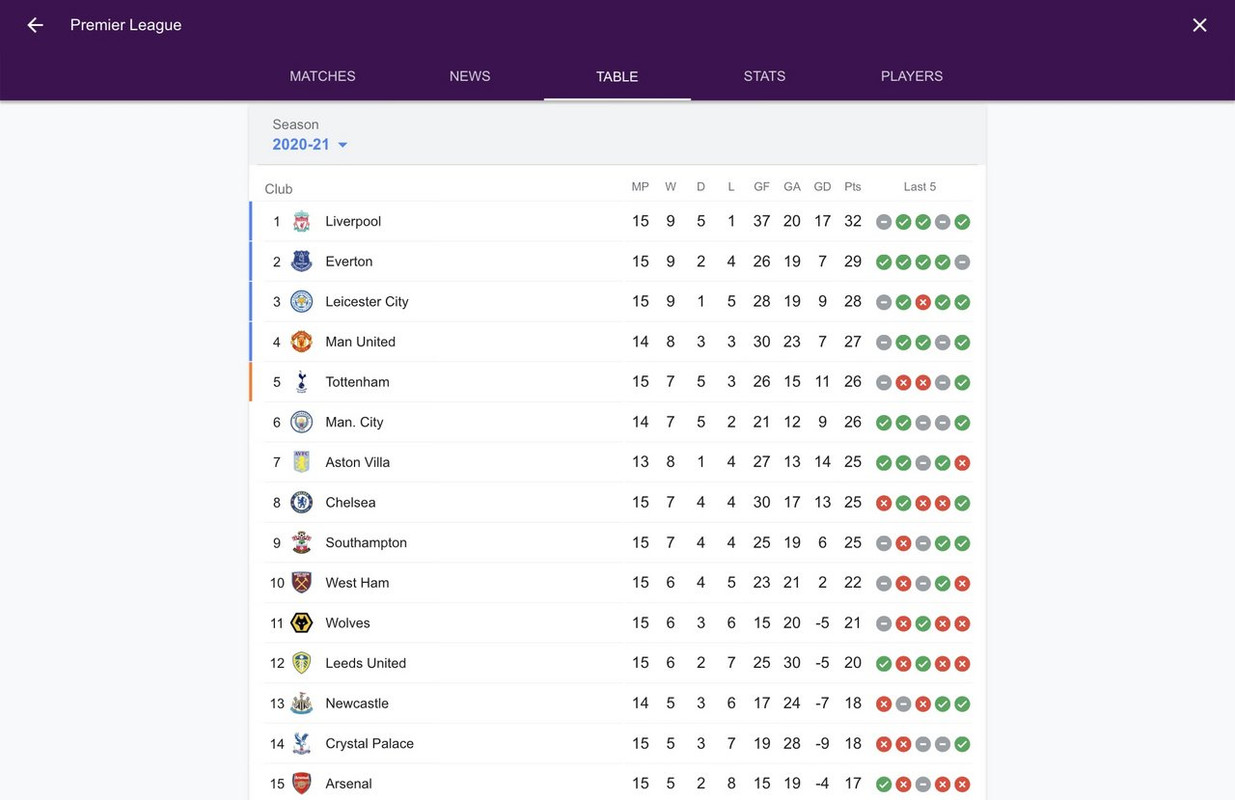Click the Wolves club crest
1235x800 pixels.
point(301,623)
